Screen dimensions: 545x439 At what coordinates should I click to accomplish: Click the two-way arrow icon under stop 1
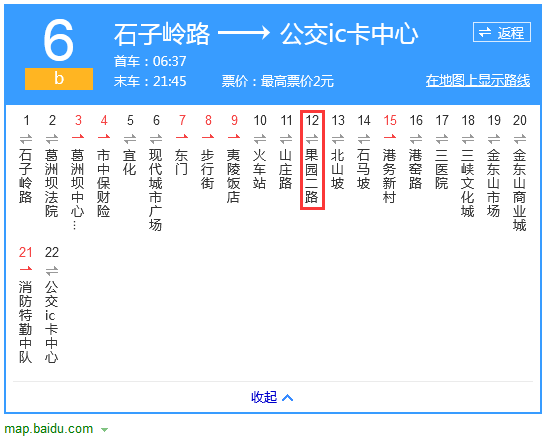pyautogui.click(x=26, y=139)
